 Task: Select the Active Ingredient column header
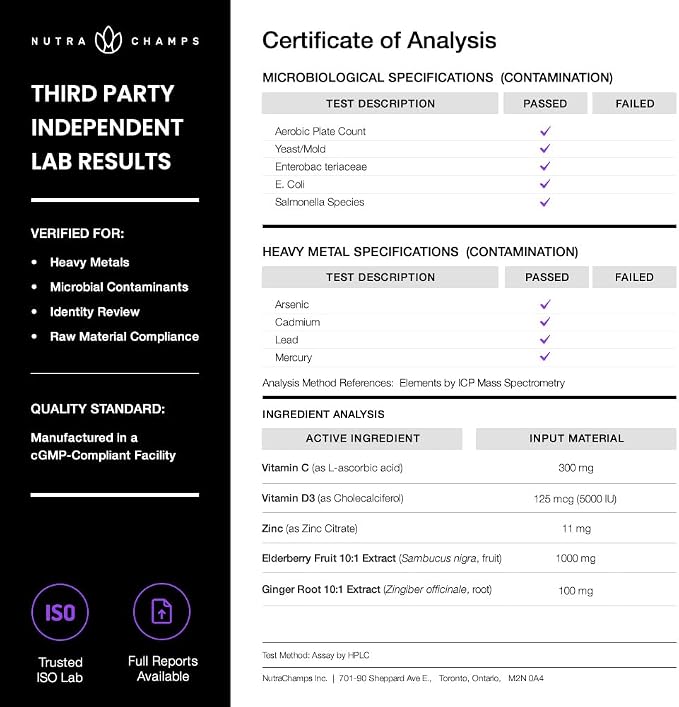pos(362,438)
